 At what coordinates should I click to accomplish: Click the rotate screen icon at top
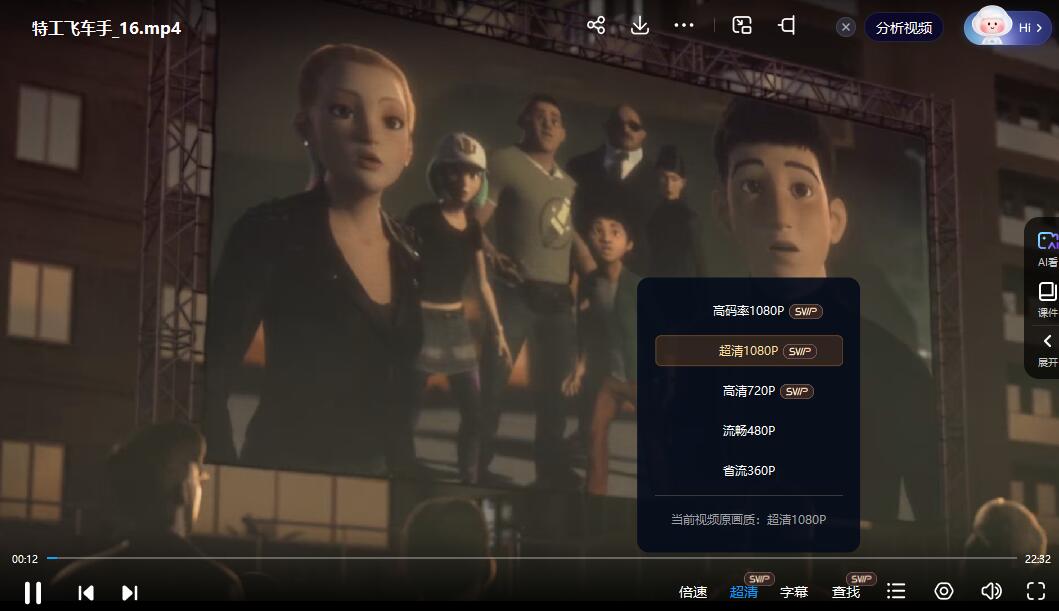pyautogui.click(x=787, y=26)
